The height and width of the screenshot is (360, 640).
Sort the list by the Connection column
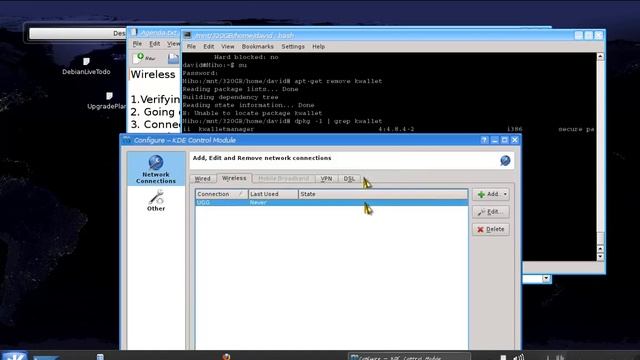click(x=222, y=194)
